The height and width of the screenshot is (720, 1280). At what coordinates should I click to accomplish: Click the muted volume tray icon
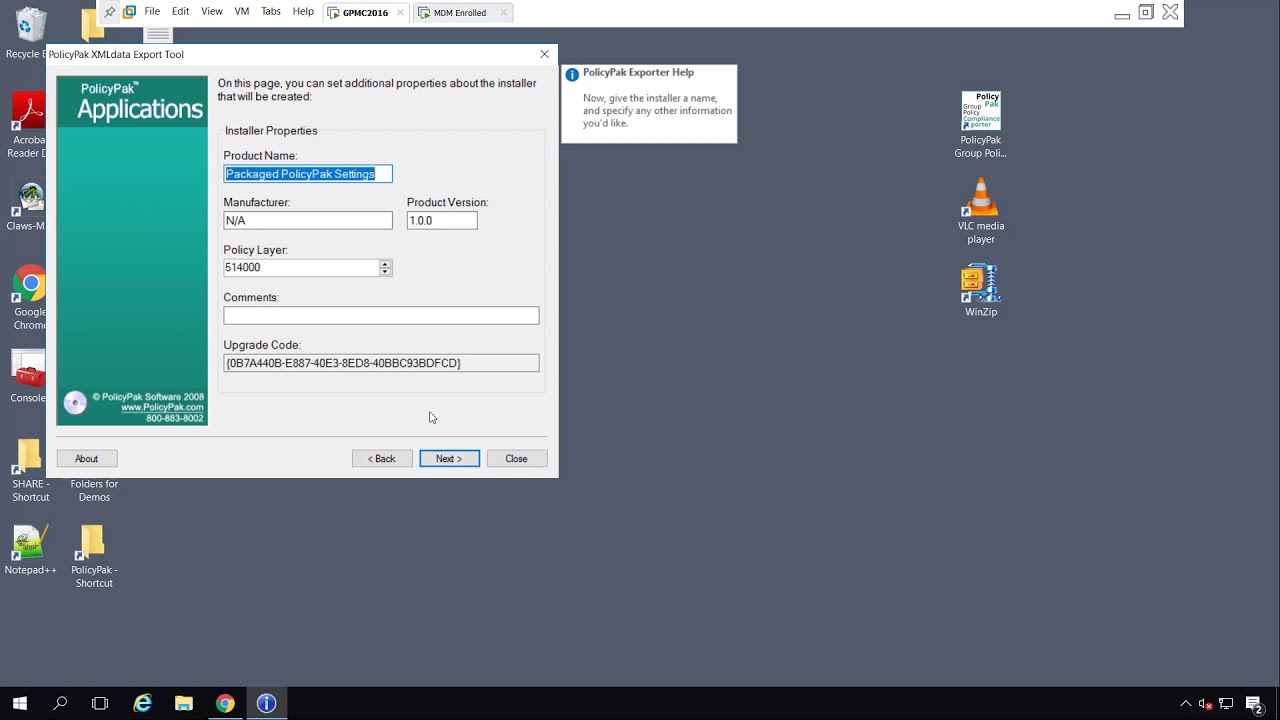pos(1206,704)
